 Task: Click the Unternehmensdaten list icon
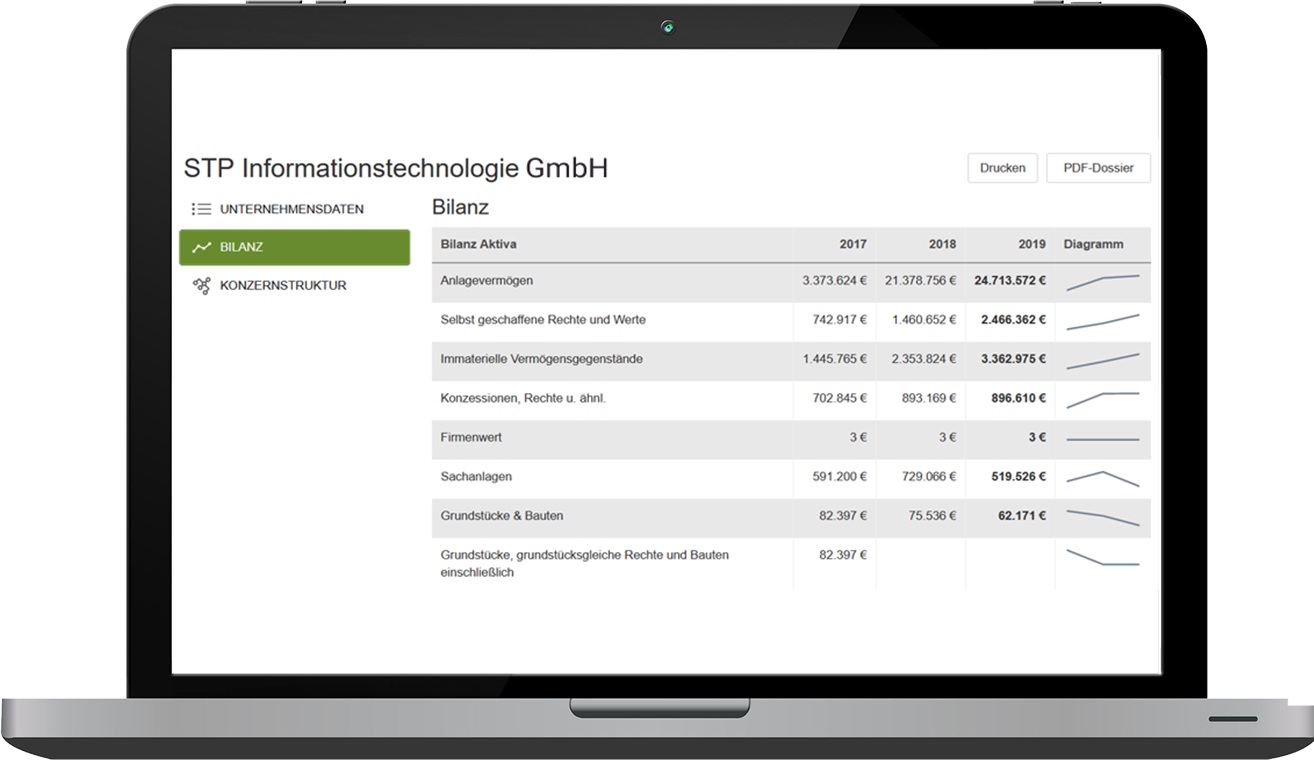pos(201,209)
